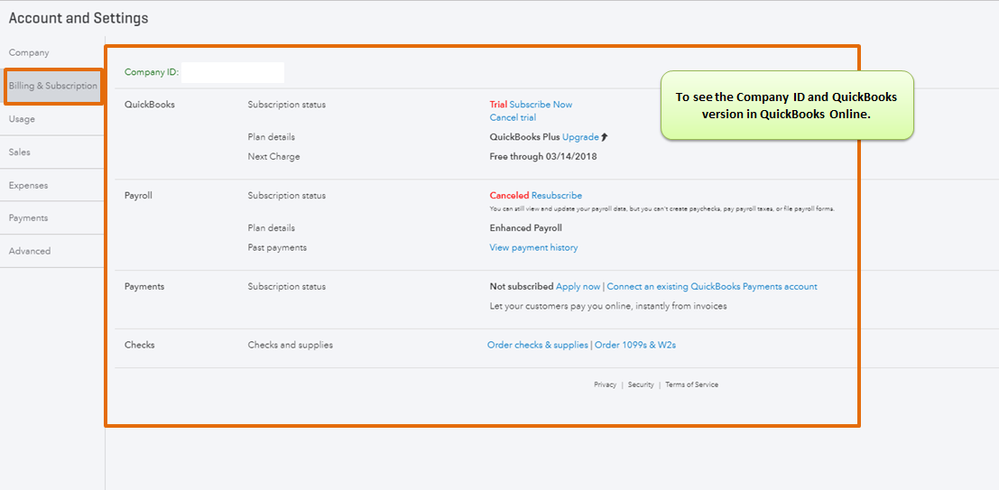Screen dimensions: 999x490
Task: Connect an existing QuickBooks Payments account
Action: click(712, 287)
